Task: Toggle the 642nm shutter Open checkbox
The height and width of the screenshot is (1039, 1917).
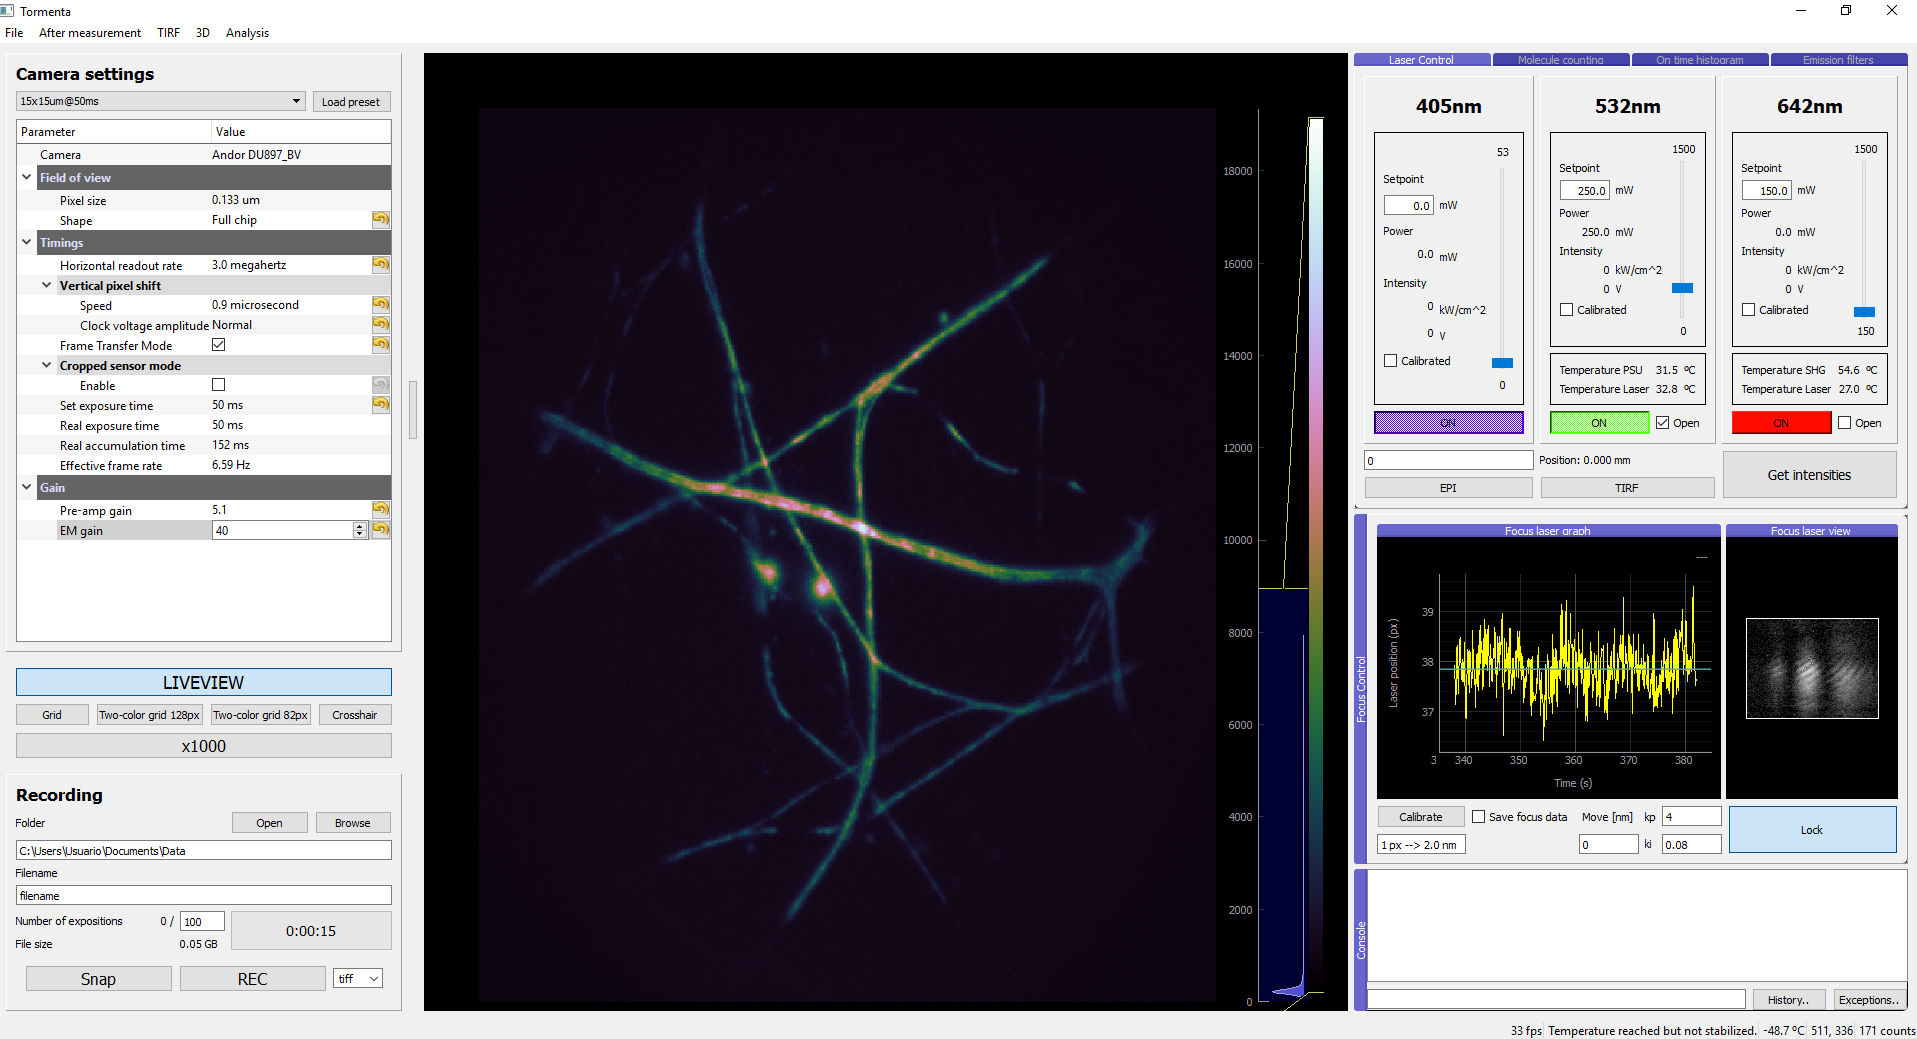Action: pos(1844,423)
